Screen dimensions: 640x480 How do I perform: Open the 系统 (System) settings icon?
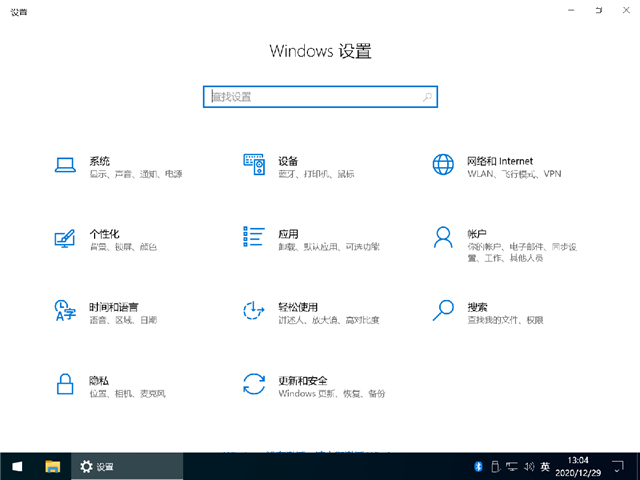pos(65,166)
